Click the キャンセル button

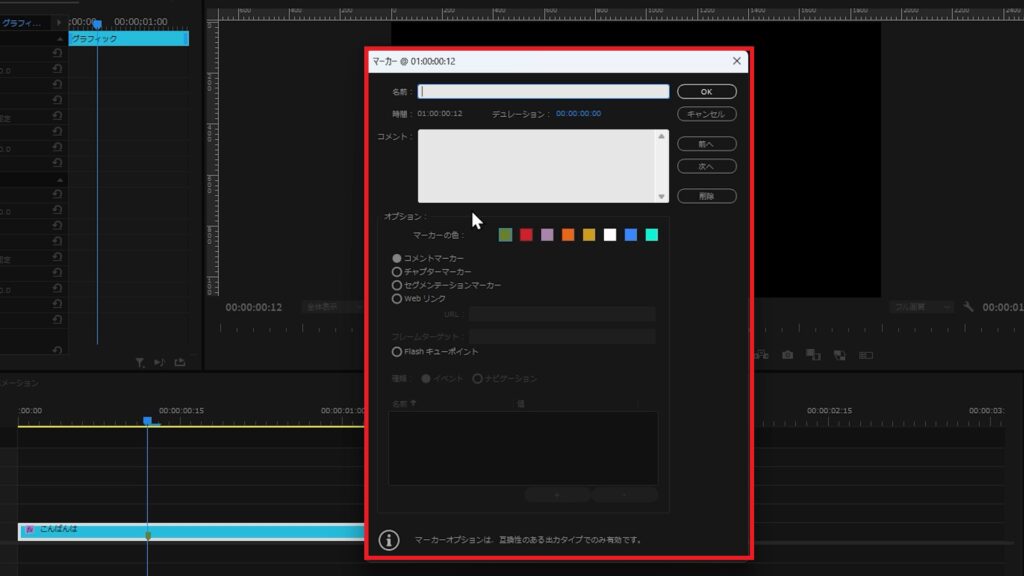(x=707, y=114)
